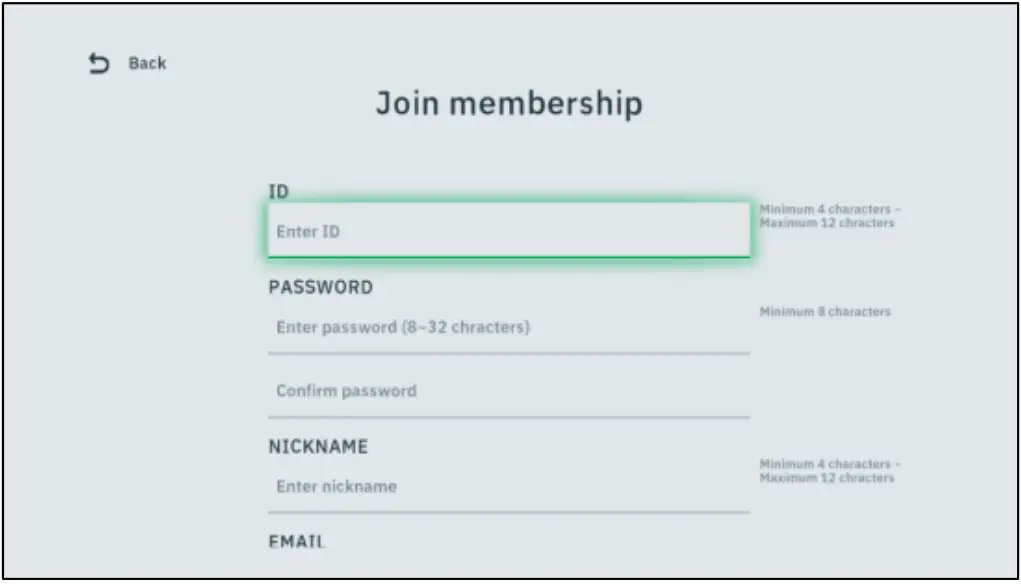Click the Enter password field

pos(508,326)
